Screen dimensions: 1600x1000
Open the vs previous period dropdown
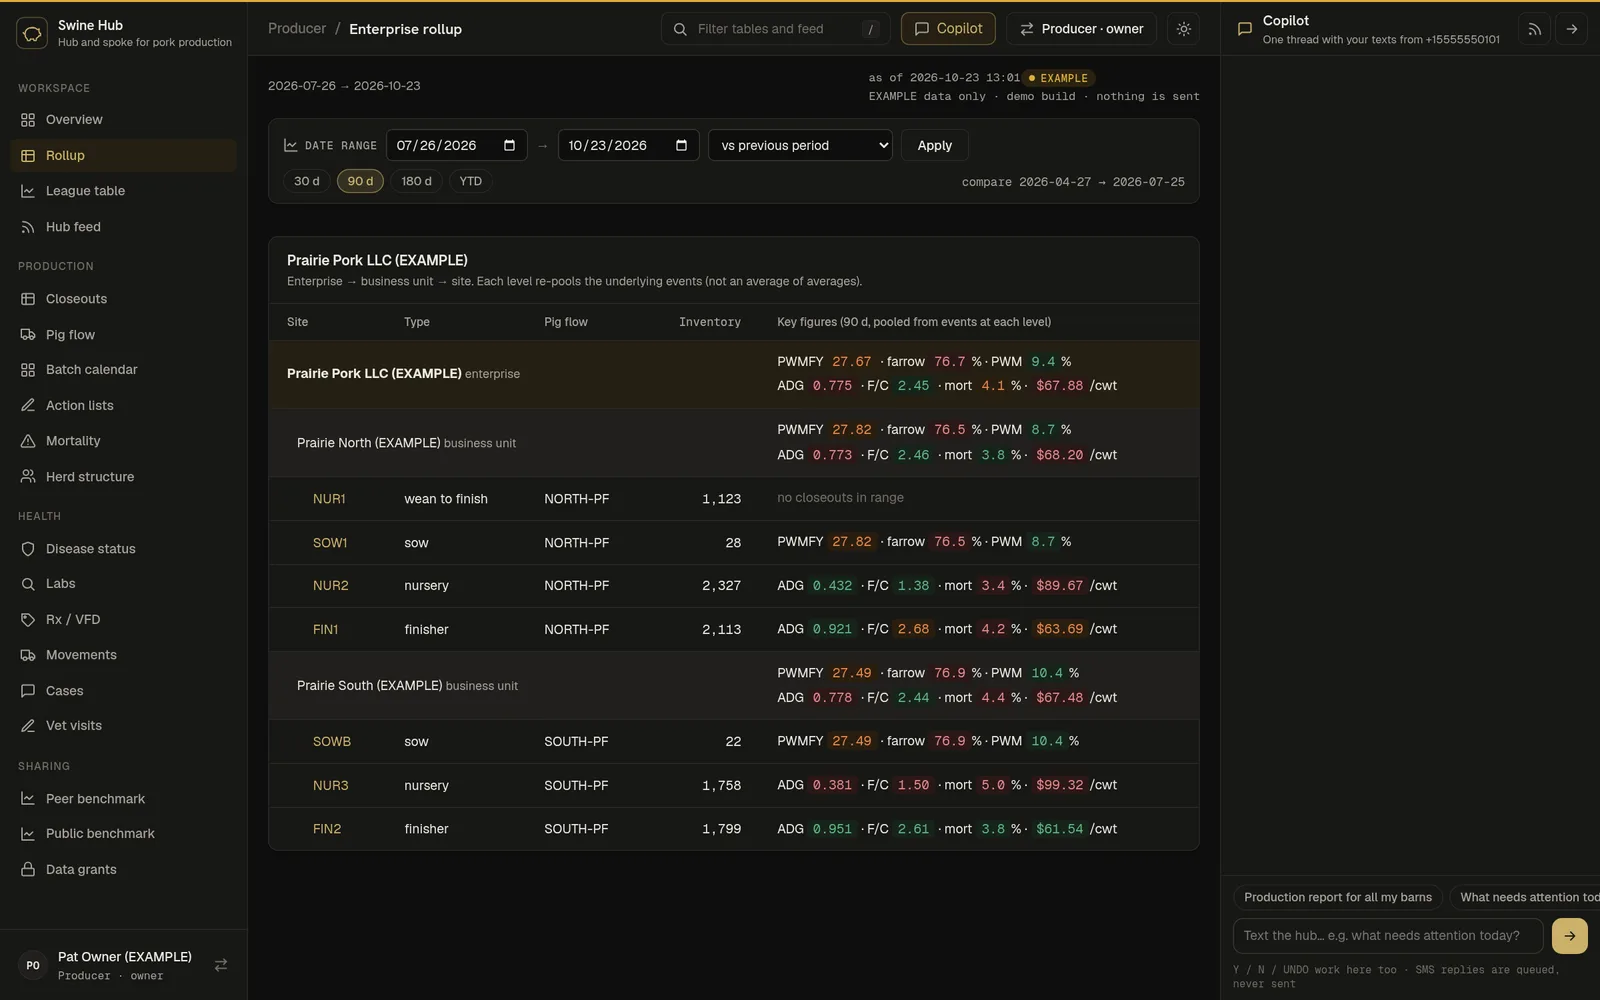point(800,145)
